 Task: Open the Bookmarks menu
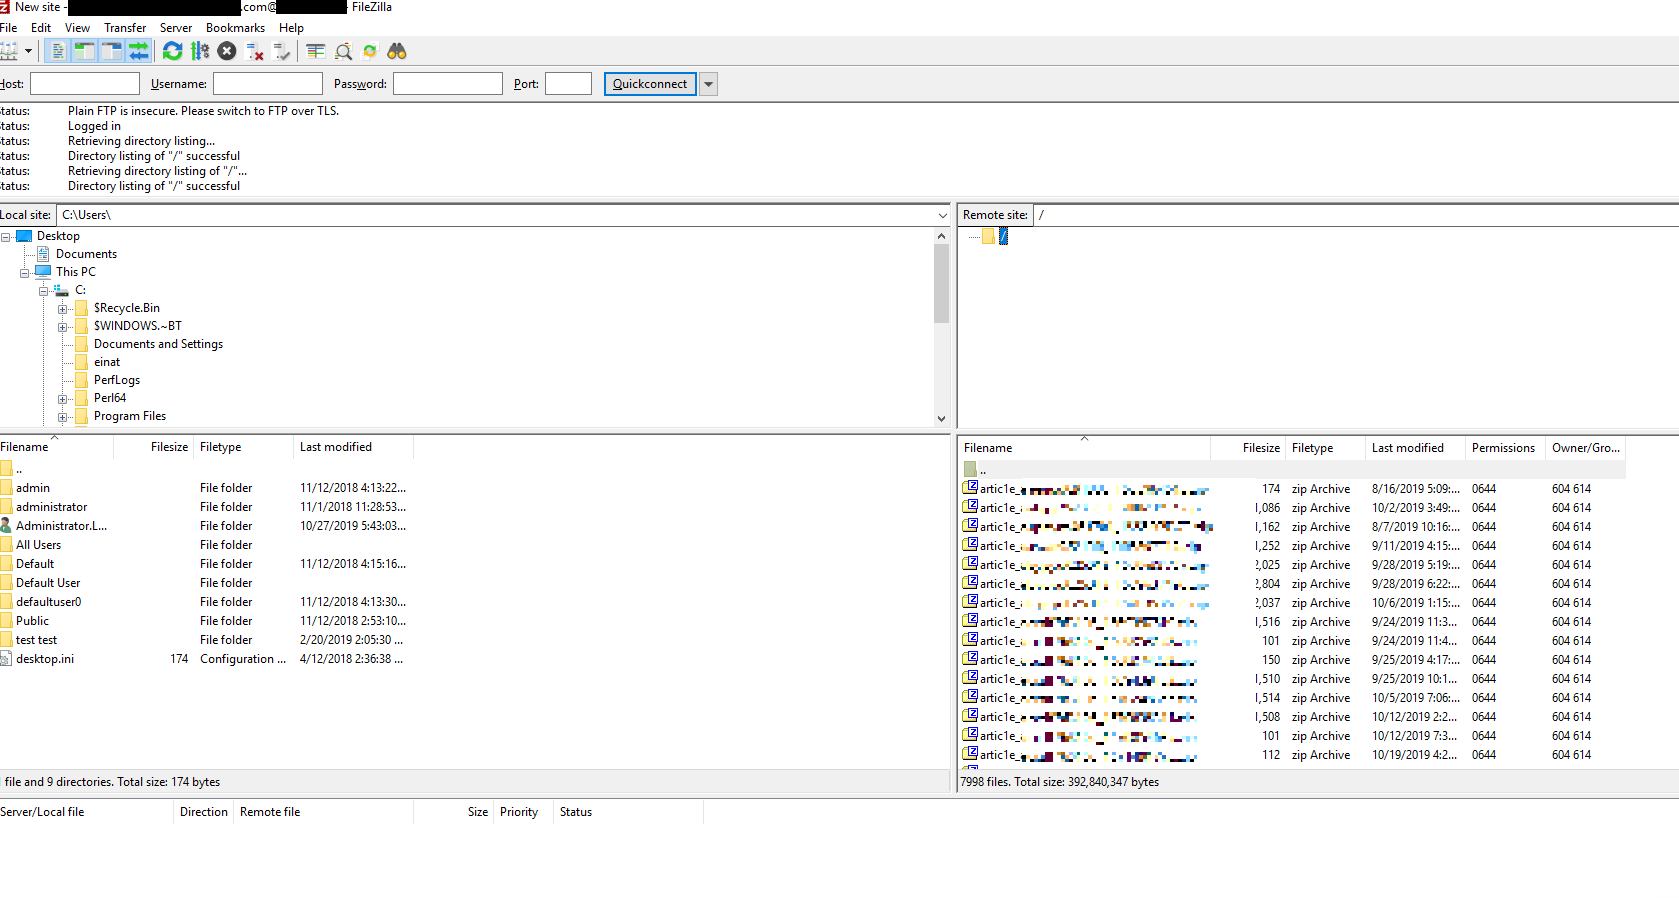click(235, 28)
